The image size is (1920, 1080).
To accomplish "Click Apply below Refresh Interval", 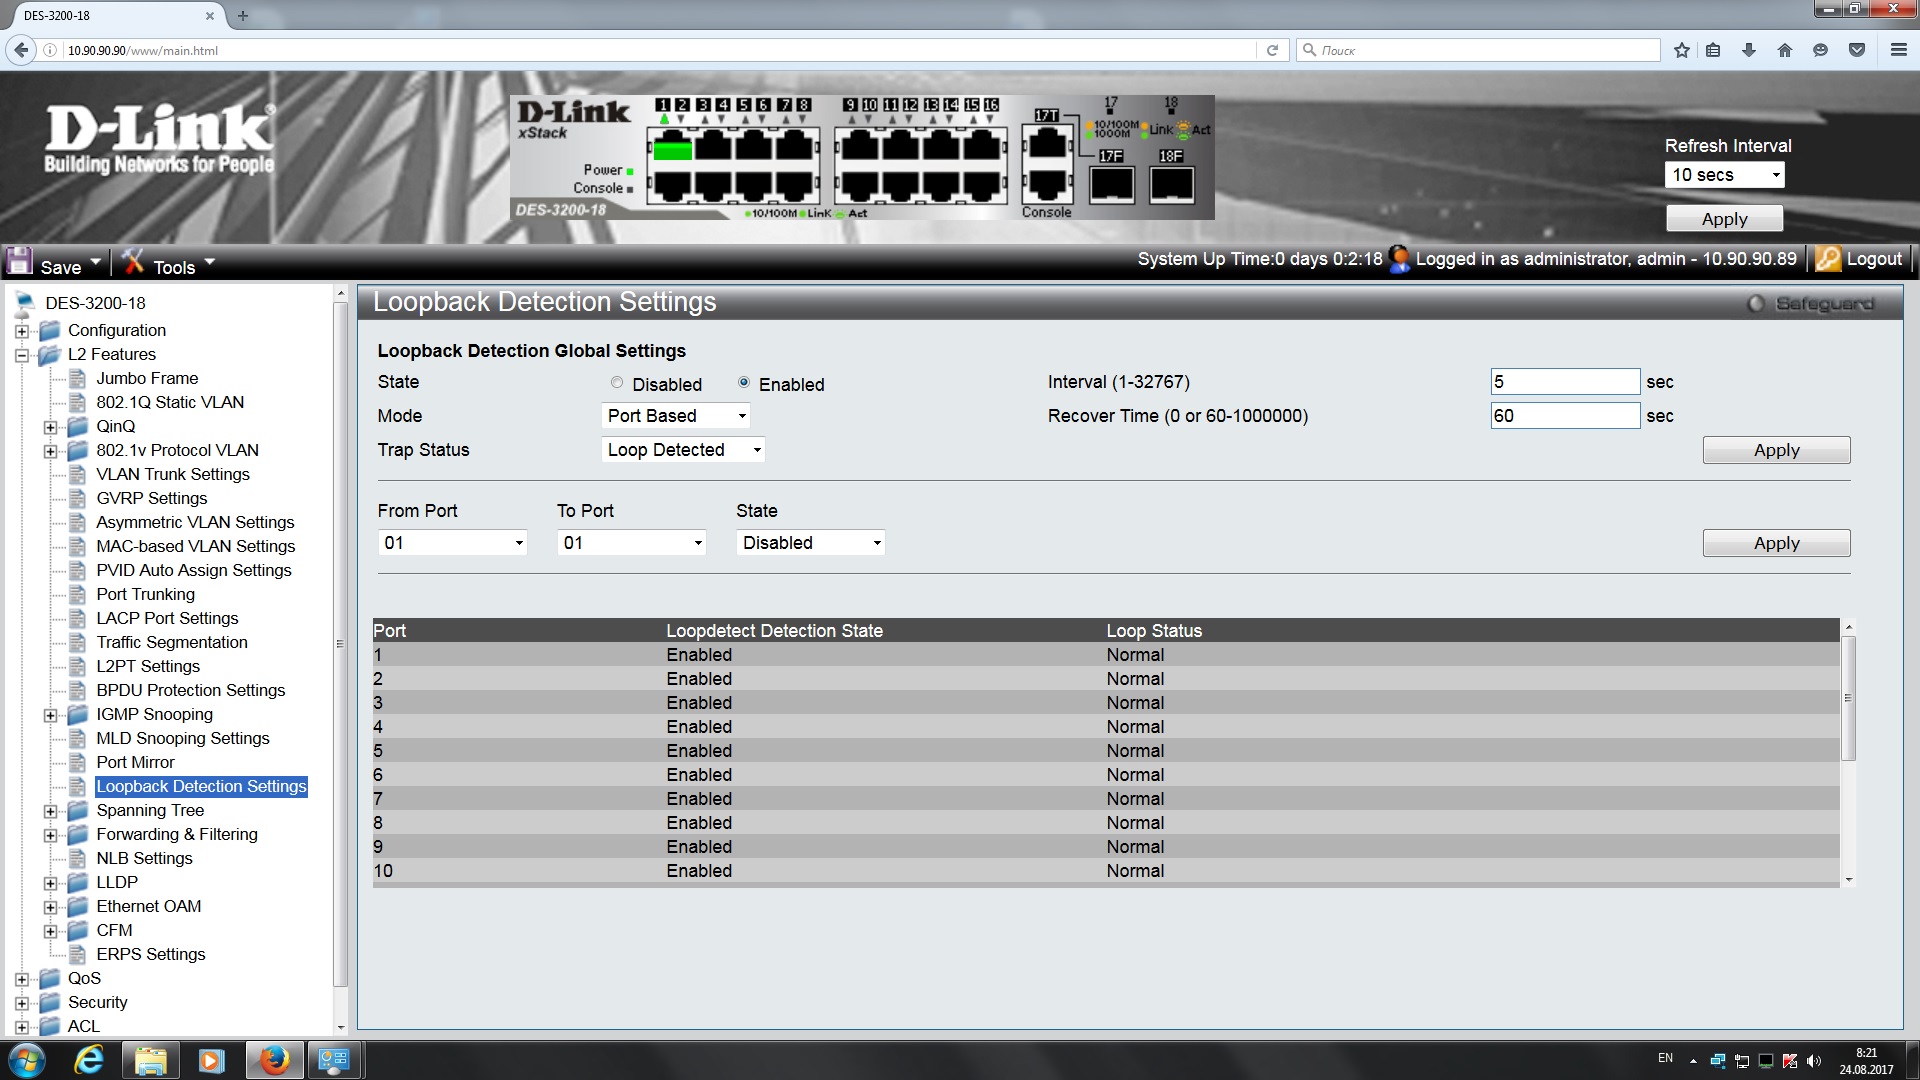I will [x=1724, y=219].
